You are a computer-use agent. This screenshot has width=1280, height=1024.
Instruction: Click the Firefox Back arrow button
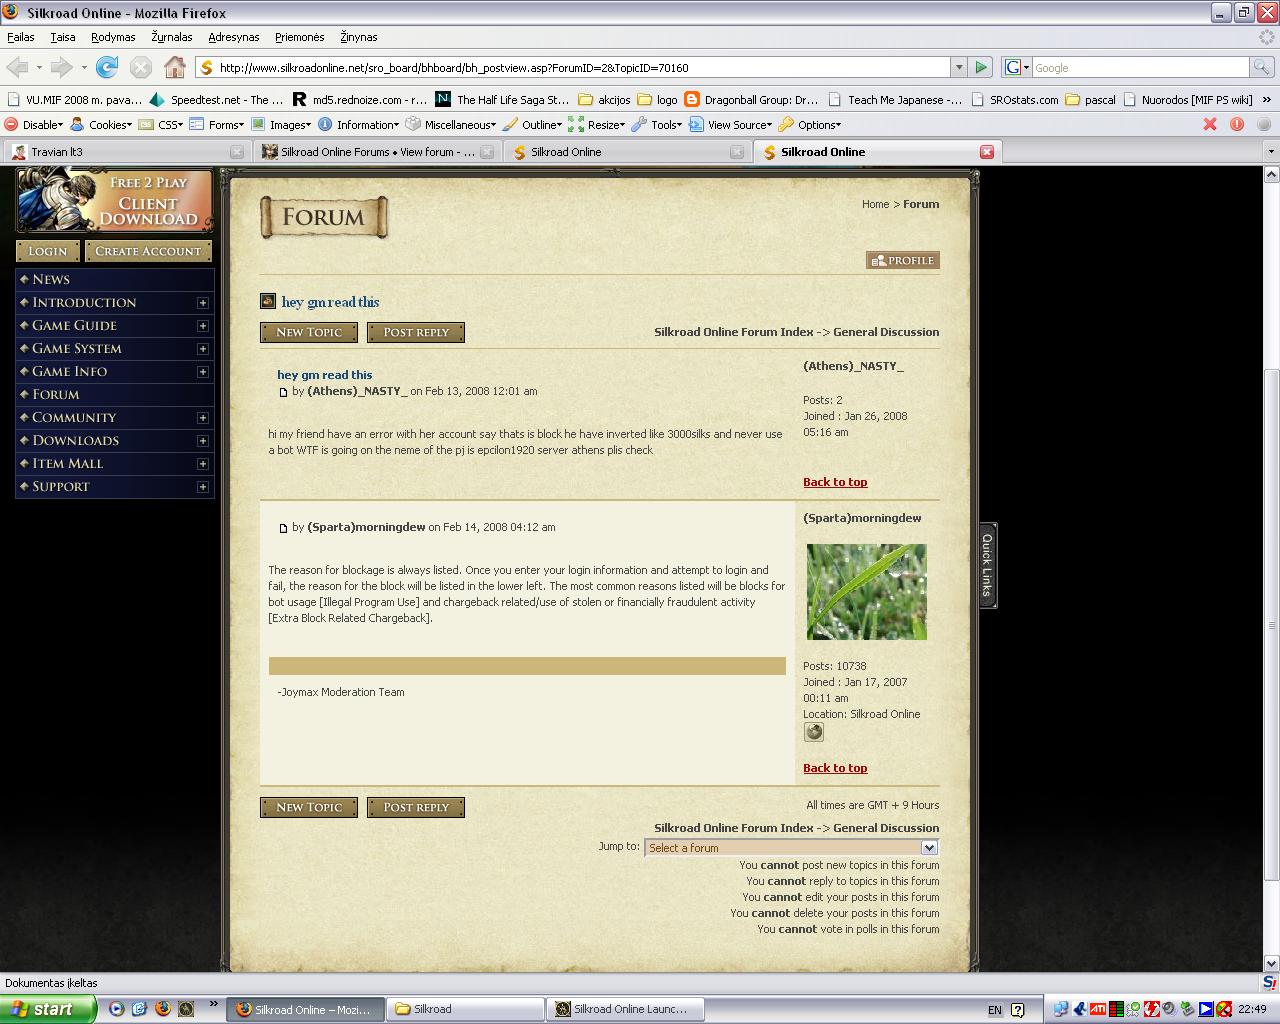(x=17, y=67)
